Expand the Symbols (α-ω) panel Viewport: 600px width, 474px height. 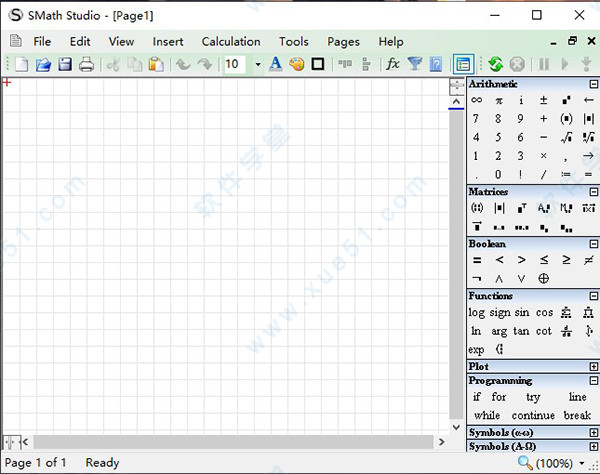point(593,432)
